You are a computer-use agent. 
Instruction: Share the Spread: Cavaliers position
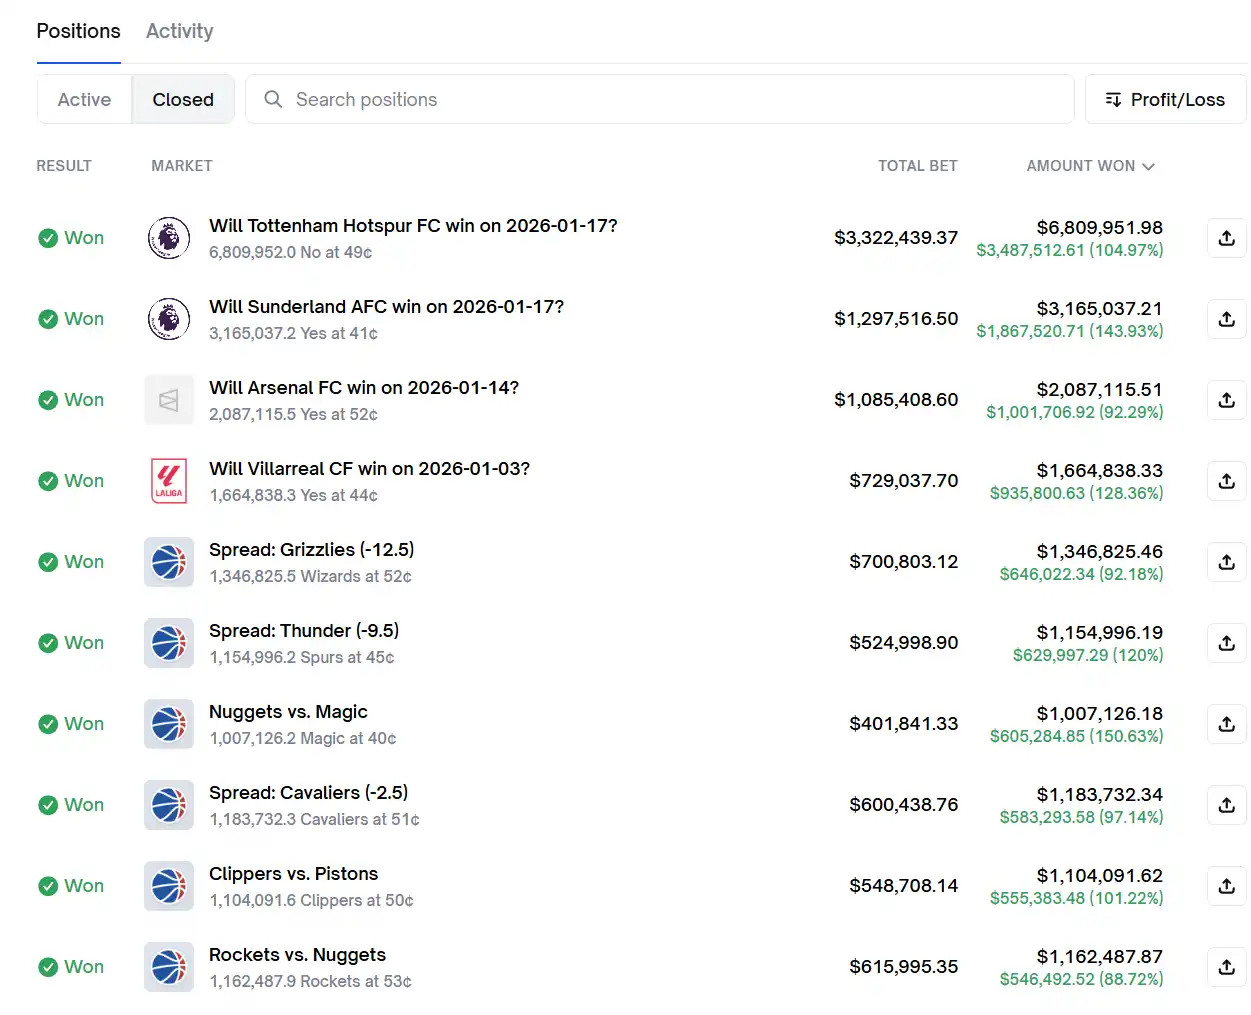[x=1227, y=805]
